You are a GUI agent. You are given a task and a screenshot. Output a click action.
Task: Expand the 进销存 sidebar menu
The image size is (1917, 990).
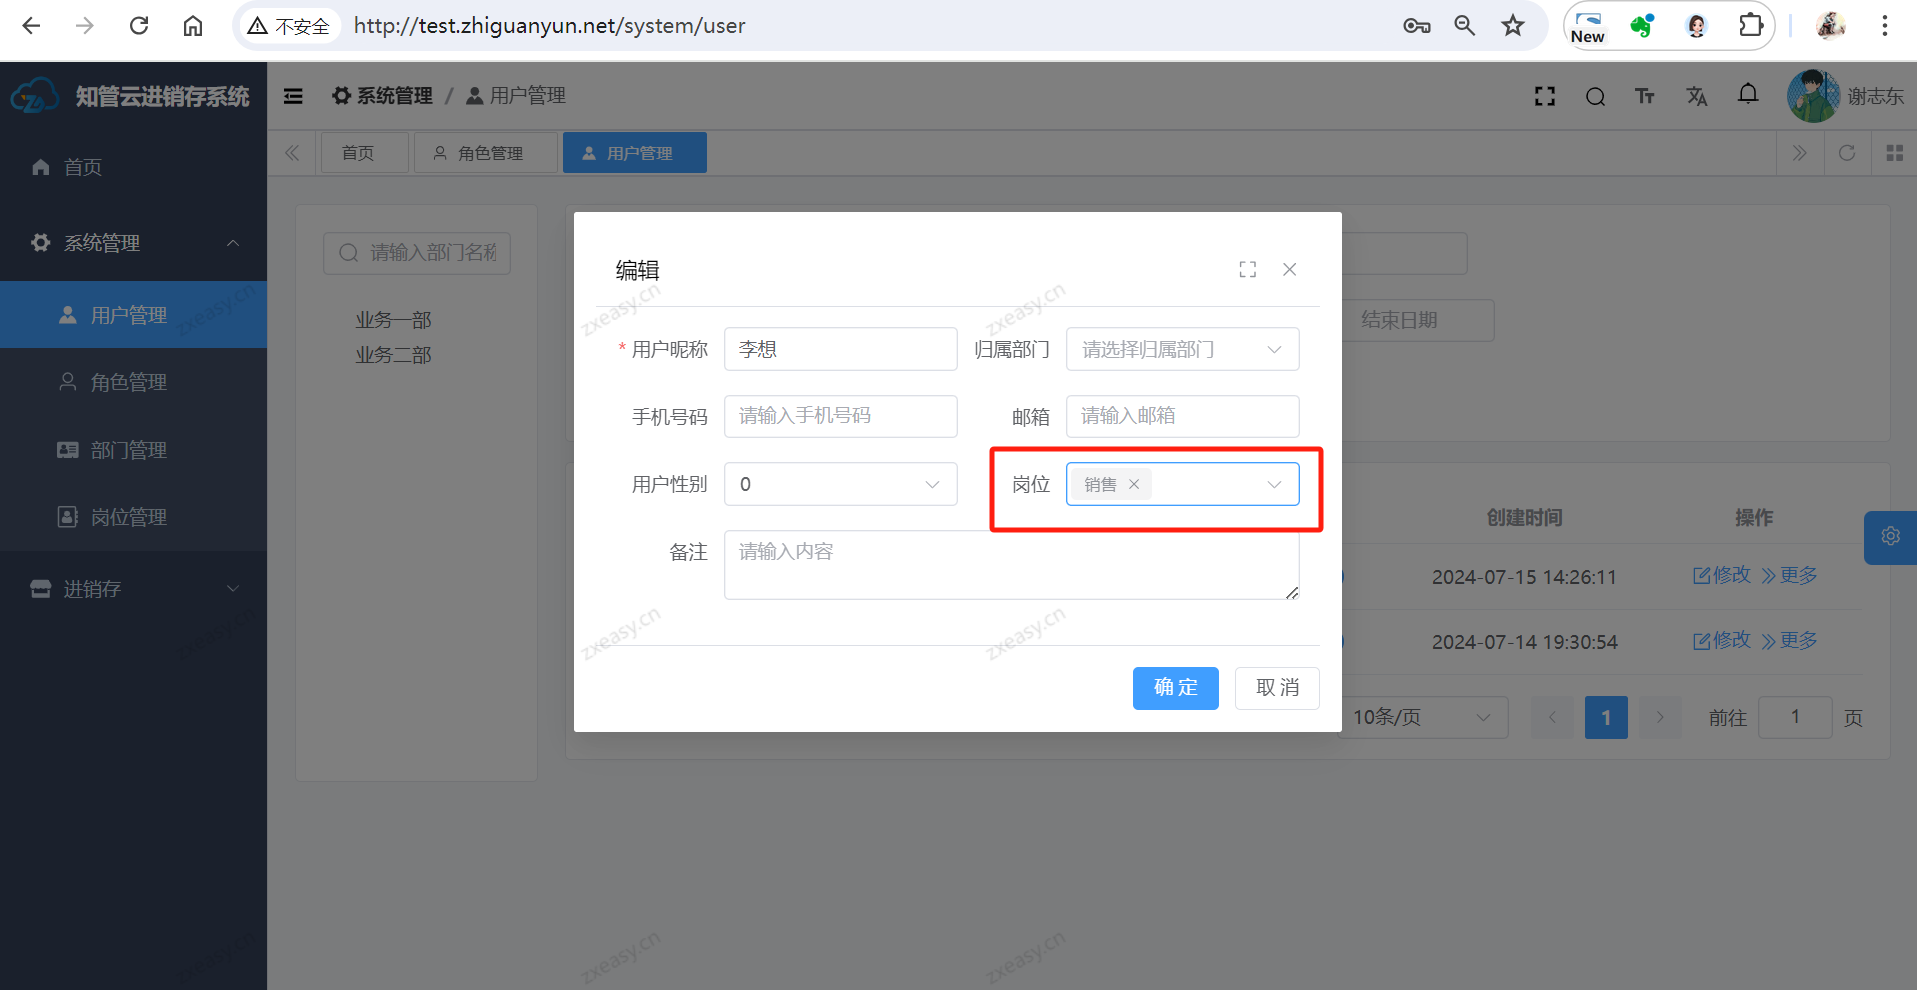tap(133, 589)
